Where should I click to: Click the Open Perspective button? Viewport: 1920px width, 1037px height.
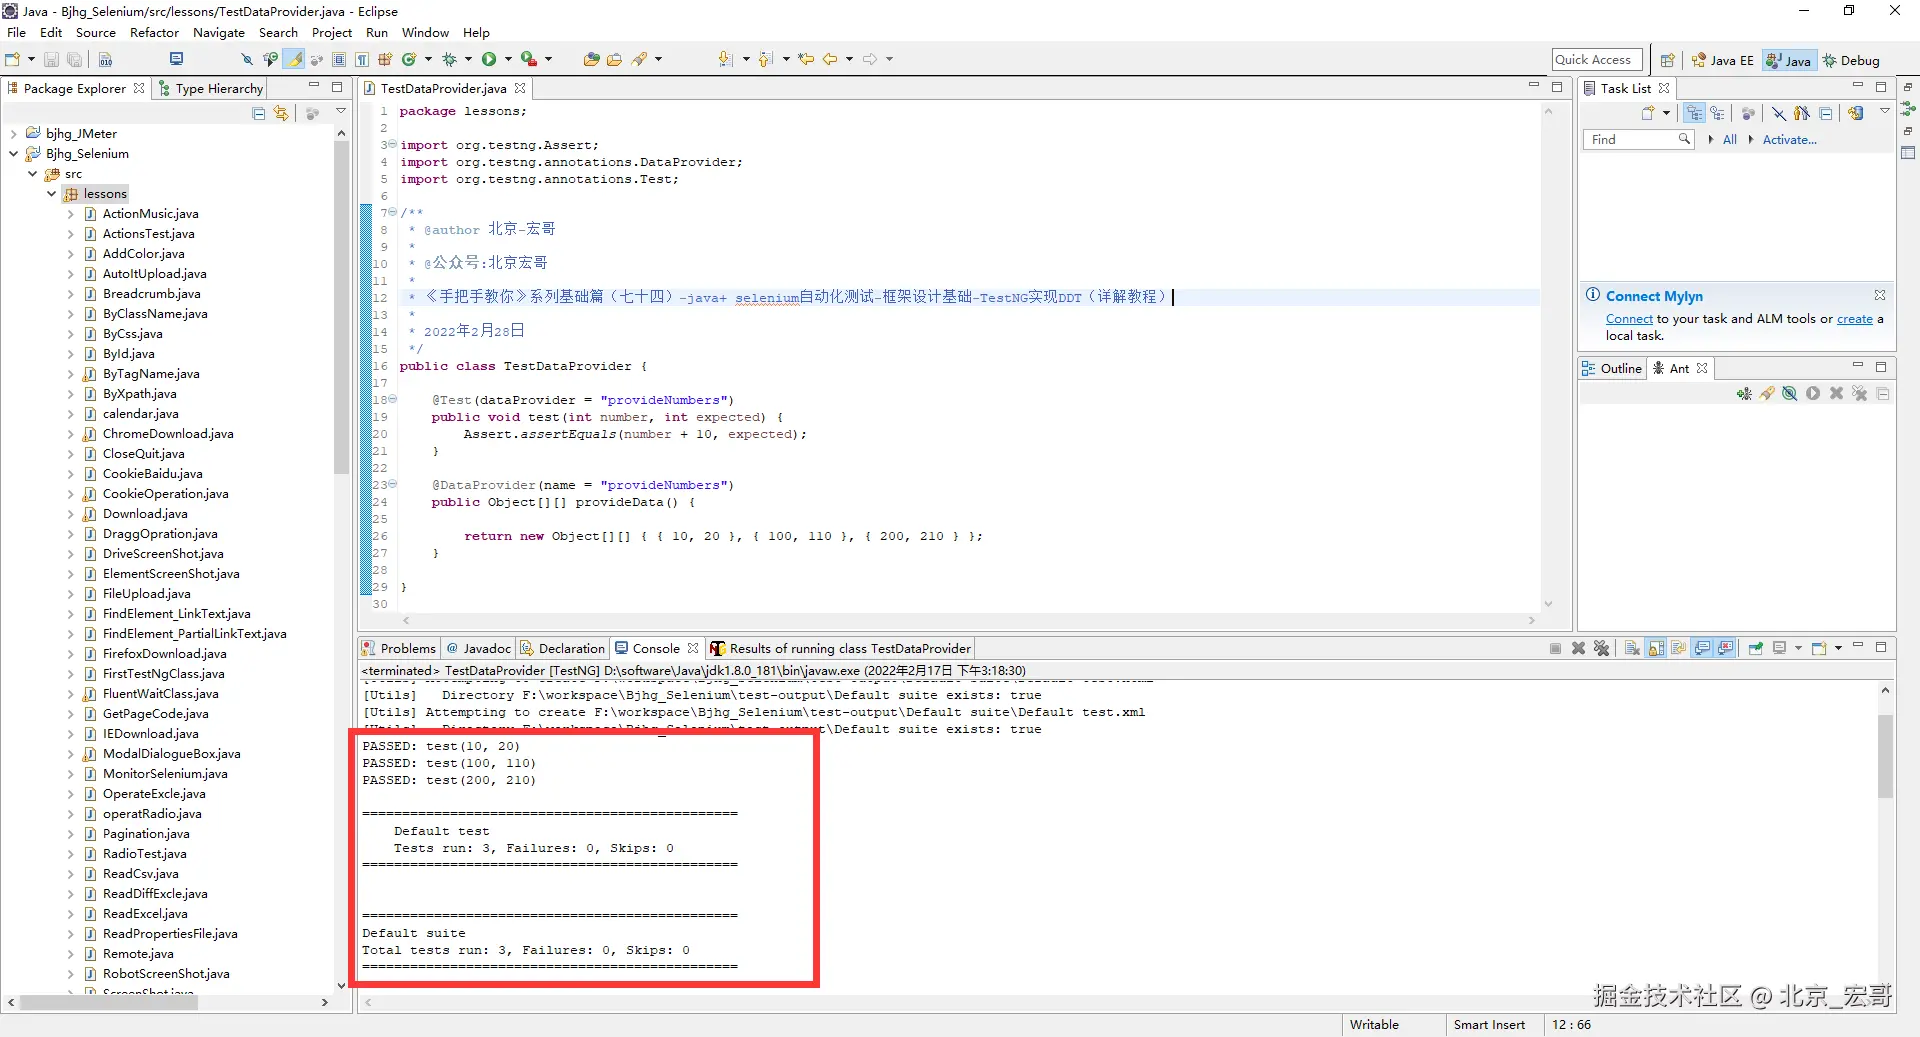[1667, 60]
